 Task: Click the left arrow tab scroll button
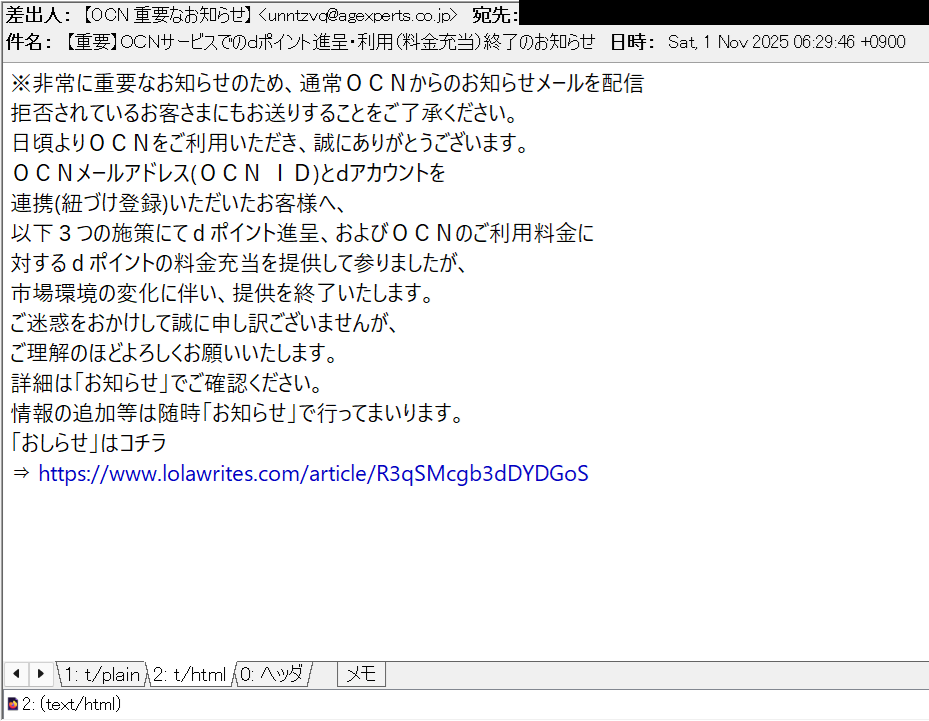click(x=17, y=674)
